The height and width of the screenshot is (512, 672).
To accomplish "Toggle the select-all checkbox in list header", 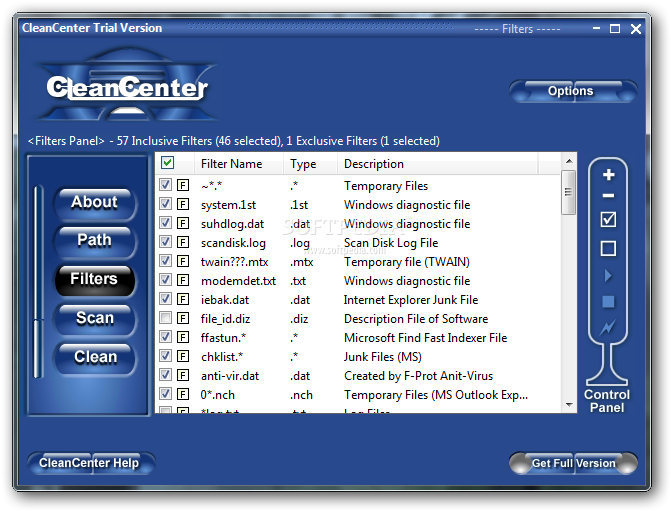I will tap(167, 163).
